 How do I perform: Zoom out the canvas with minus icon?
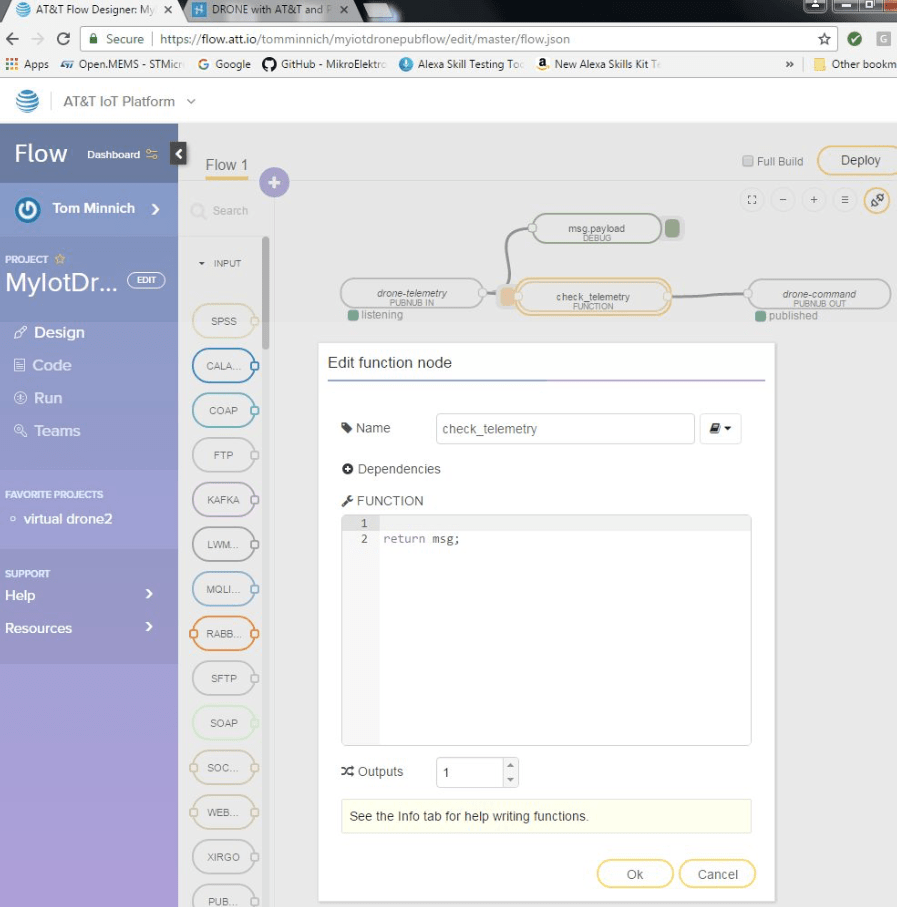(783, 200)
